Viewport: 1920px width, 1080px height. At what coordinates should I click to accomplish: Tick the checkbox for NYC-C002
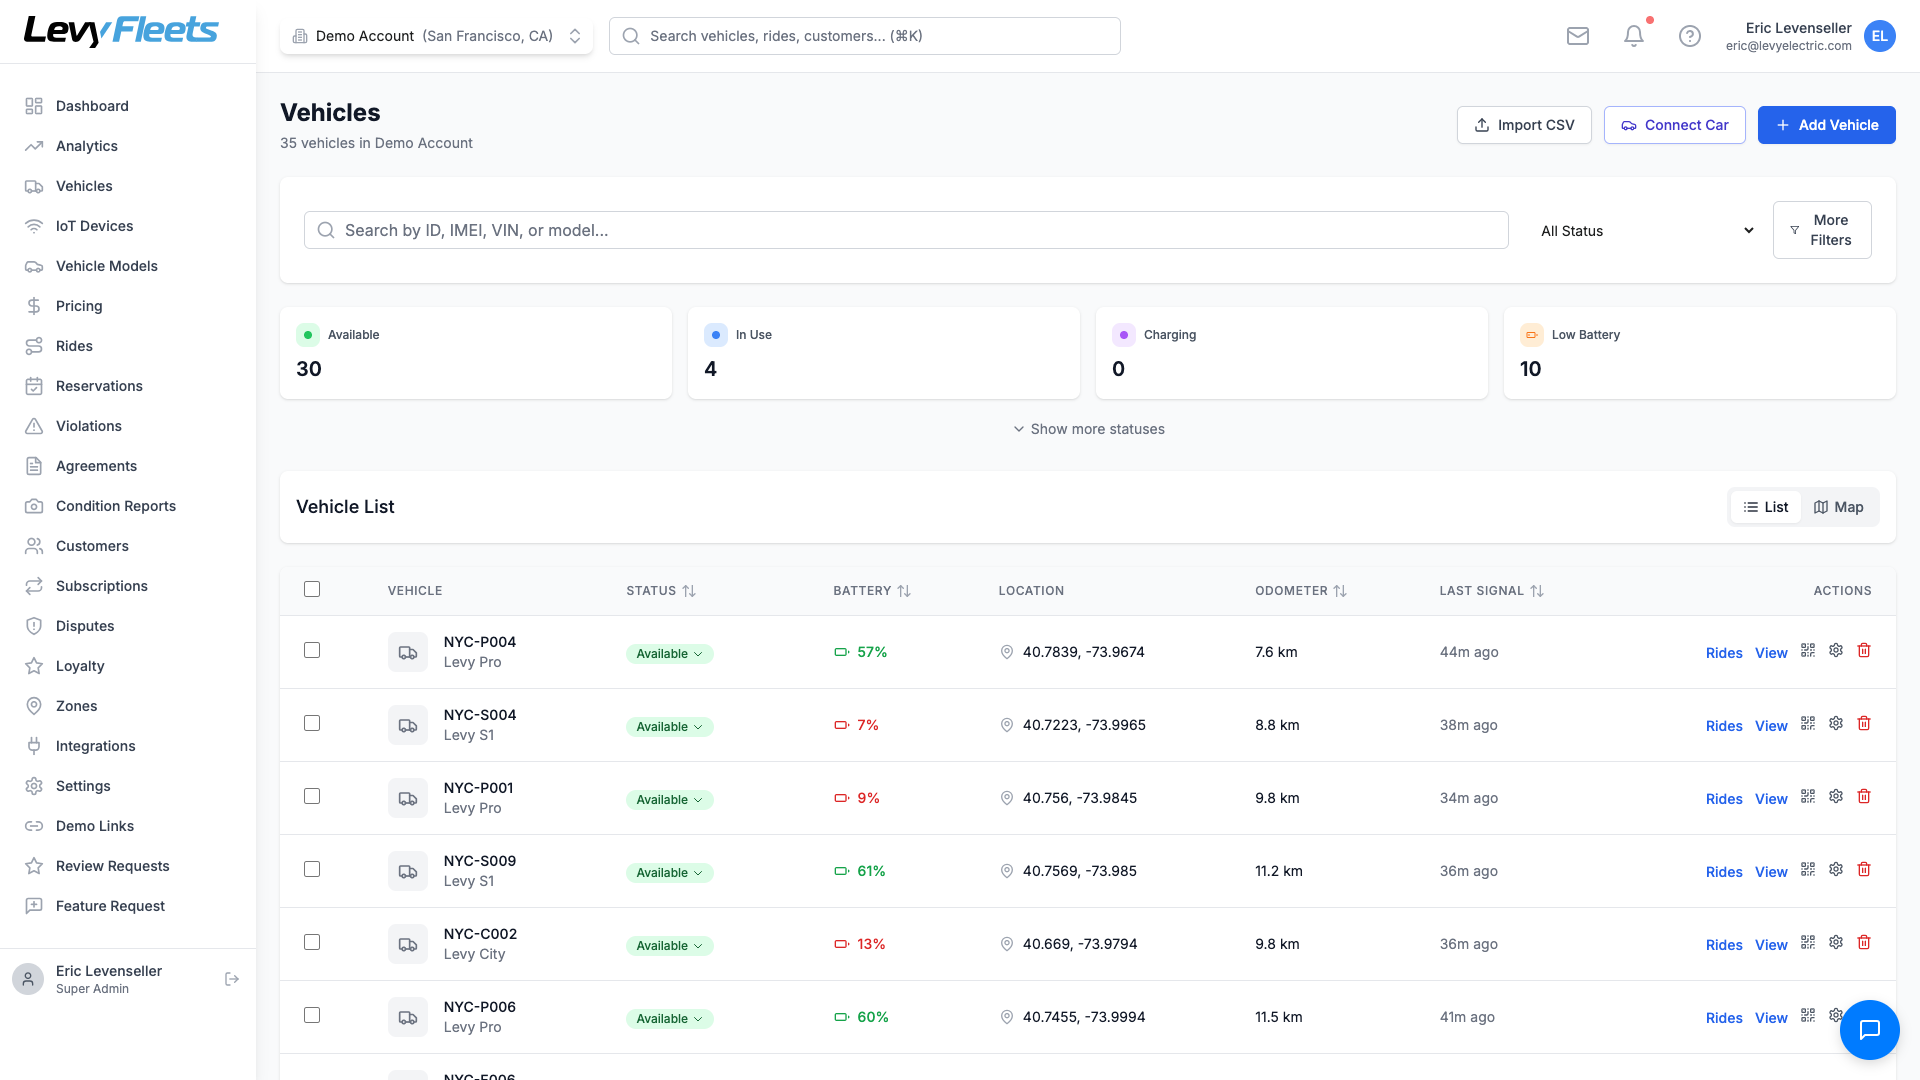(312, 942)
